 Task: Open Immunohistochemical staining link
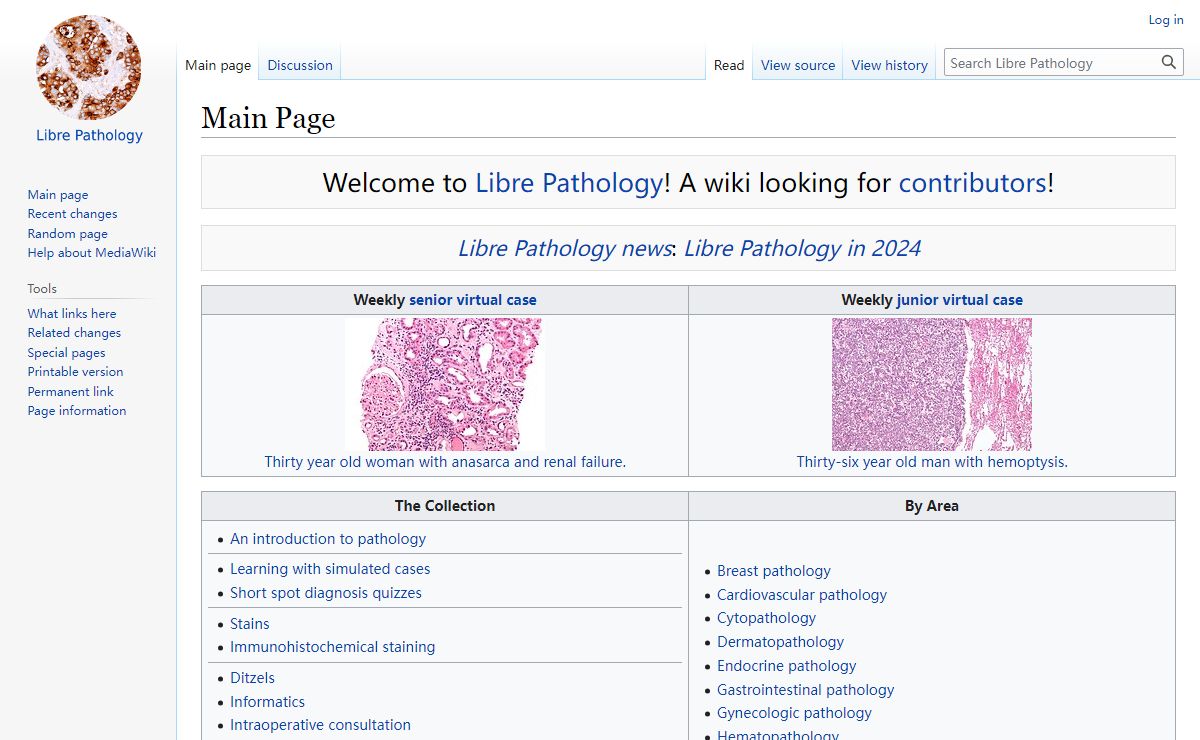pyautogui.click(x=332, y=647)
